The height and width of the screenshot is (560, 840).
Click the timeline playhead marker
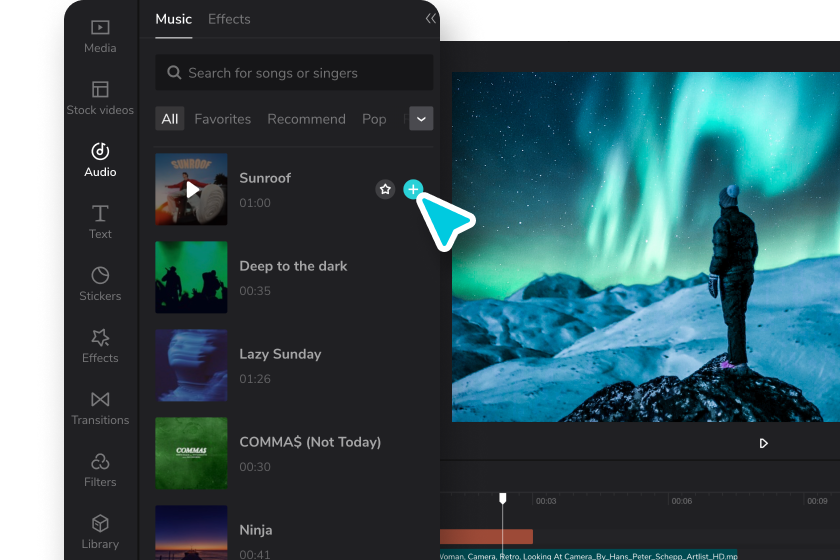tap(502, 499)
